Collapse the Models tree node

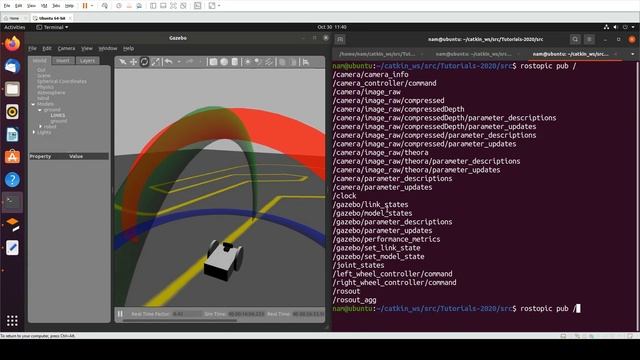[x=33, y=104]
